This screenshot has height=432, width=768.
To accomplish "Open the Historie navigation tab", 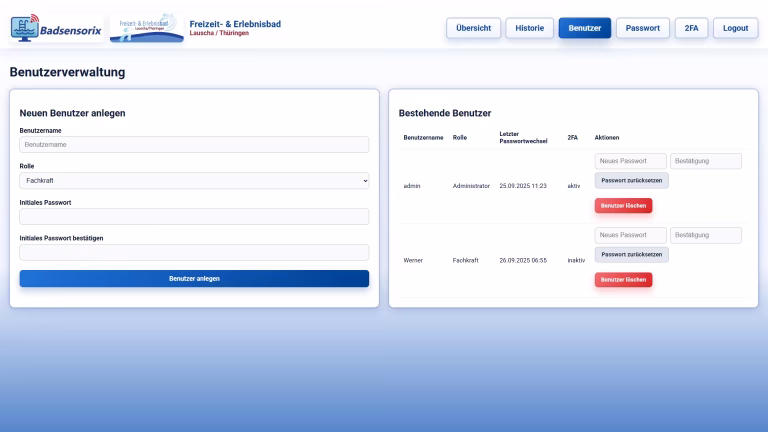I will [529, 28].
